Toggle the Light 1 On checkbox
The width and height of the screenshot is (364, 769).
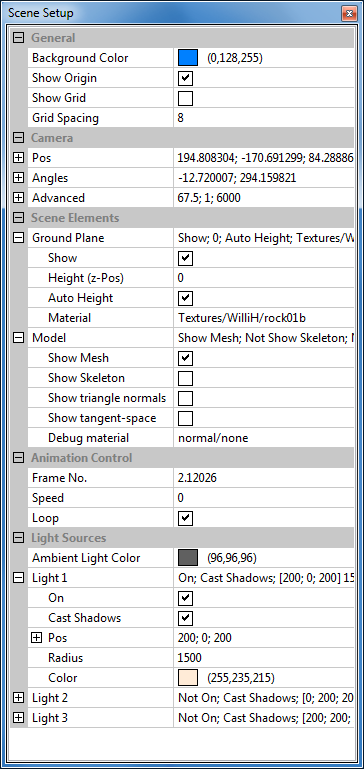(x=185, y=598)
